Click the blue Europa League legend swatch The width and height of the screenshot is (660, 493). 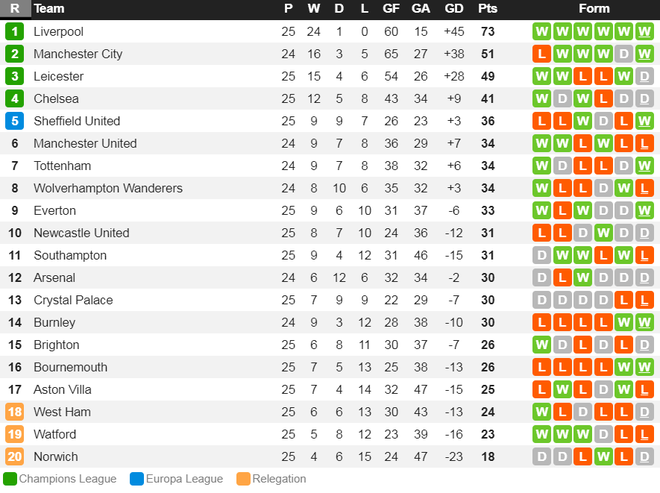click(137, 479)
